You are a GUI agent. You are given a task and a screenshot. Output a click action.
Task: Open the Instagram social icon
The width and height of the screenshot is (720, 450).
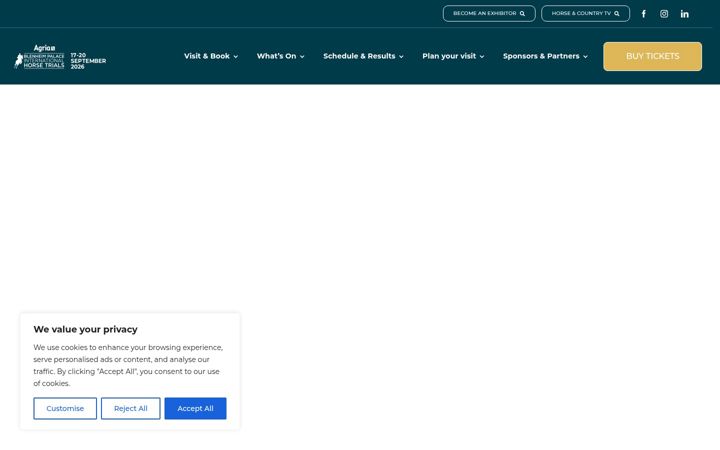pos(664,14)
